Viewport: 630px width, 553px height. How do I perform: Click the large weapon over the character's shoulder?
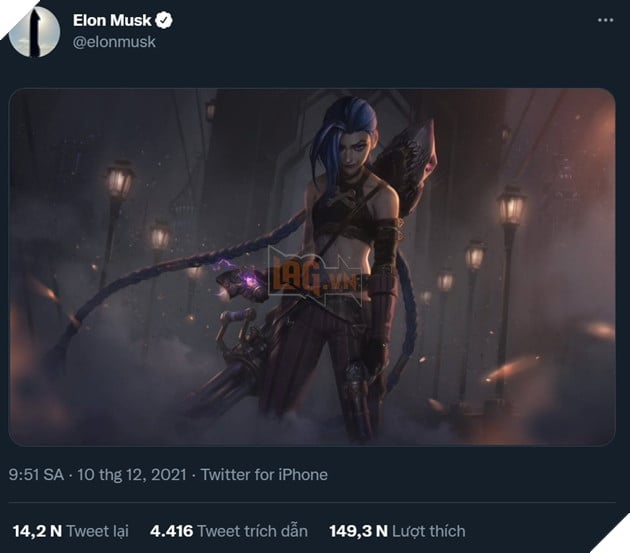tap(412, 160)
